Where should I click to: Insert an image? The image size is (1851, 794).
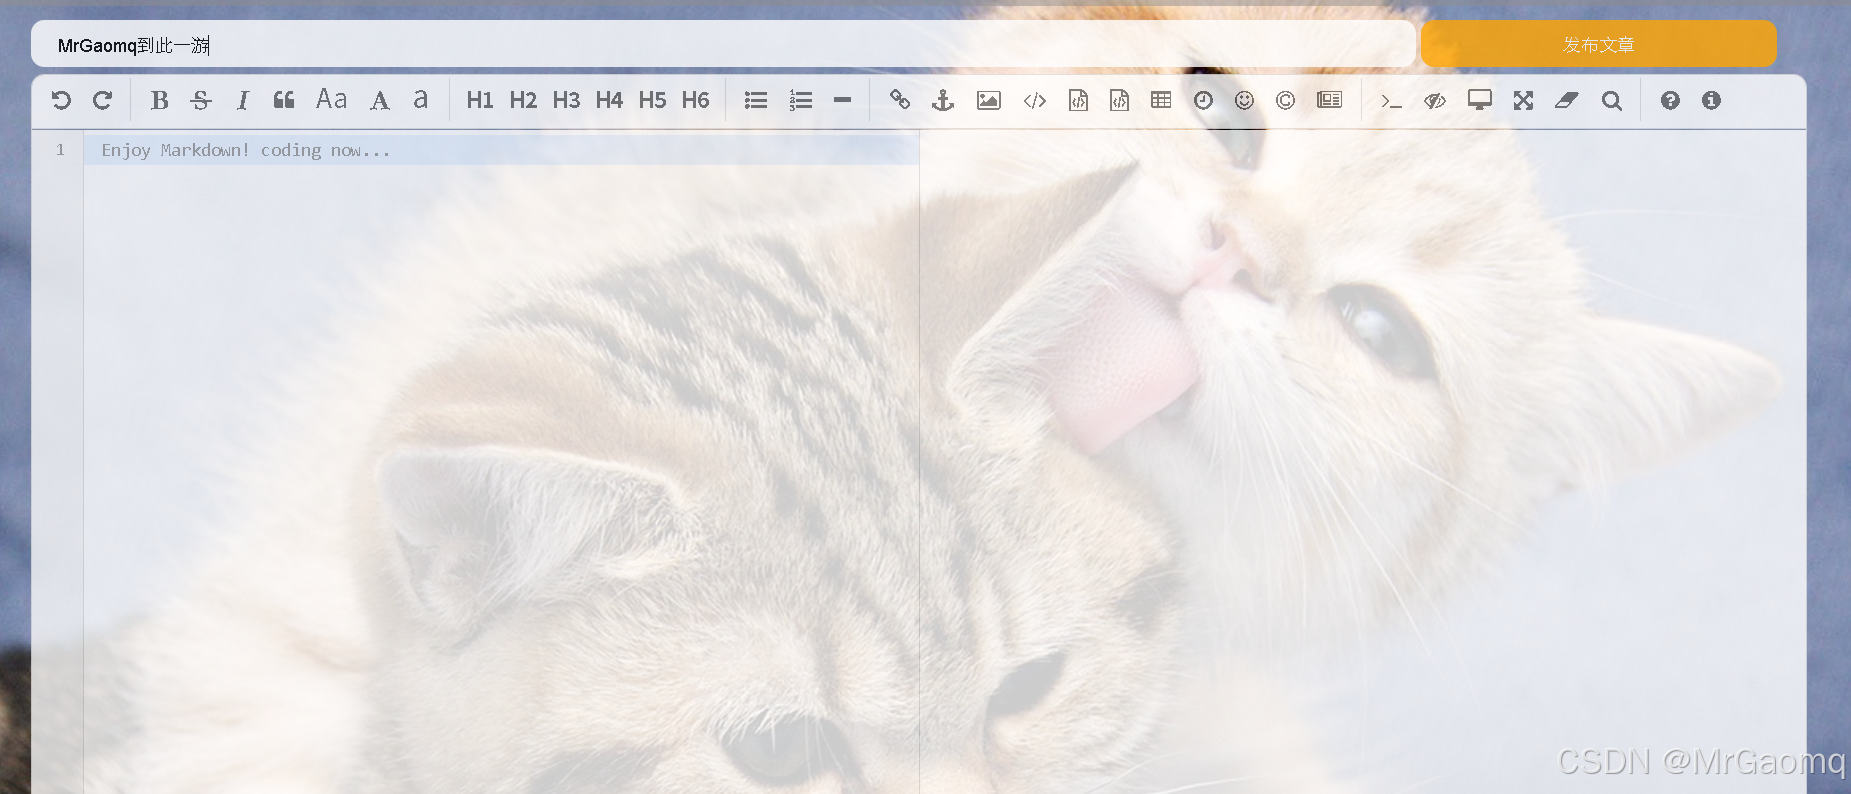pyautogui.click(x=988, y=100)
